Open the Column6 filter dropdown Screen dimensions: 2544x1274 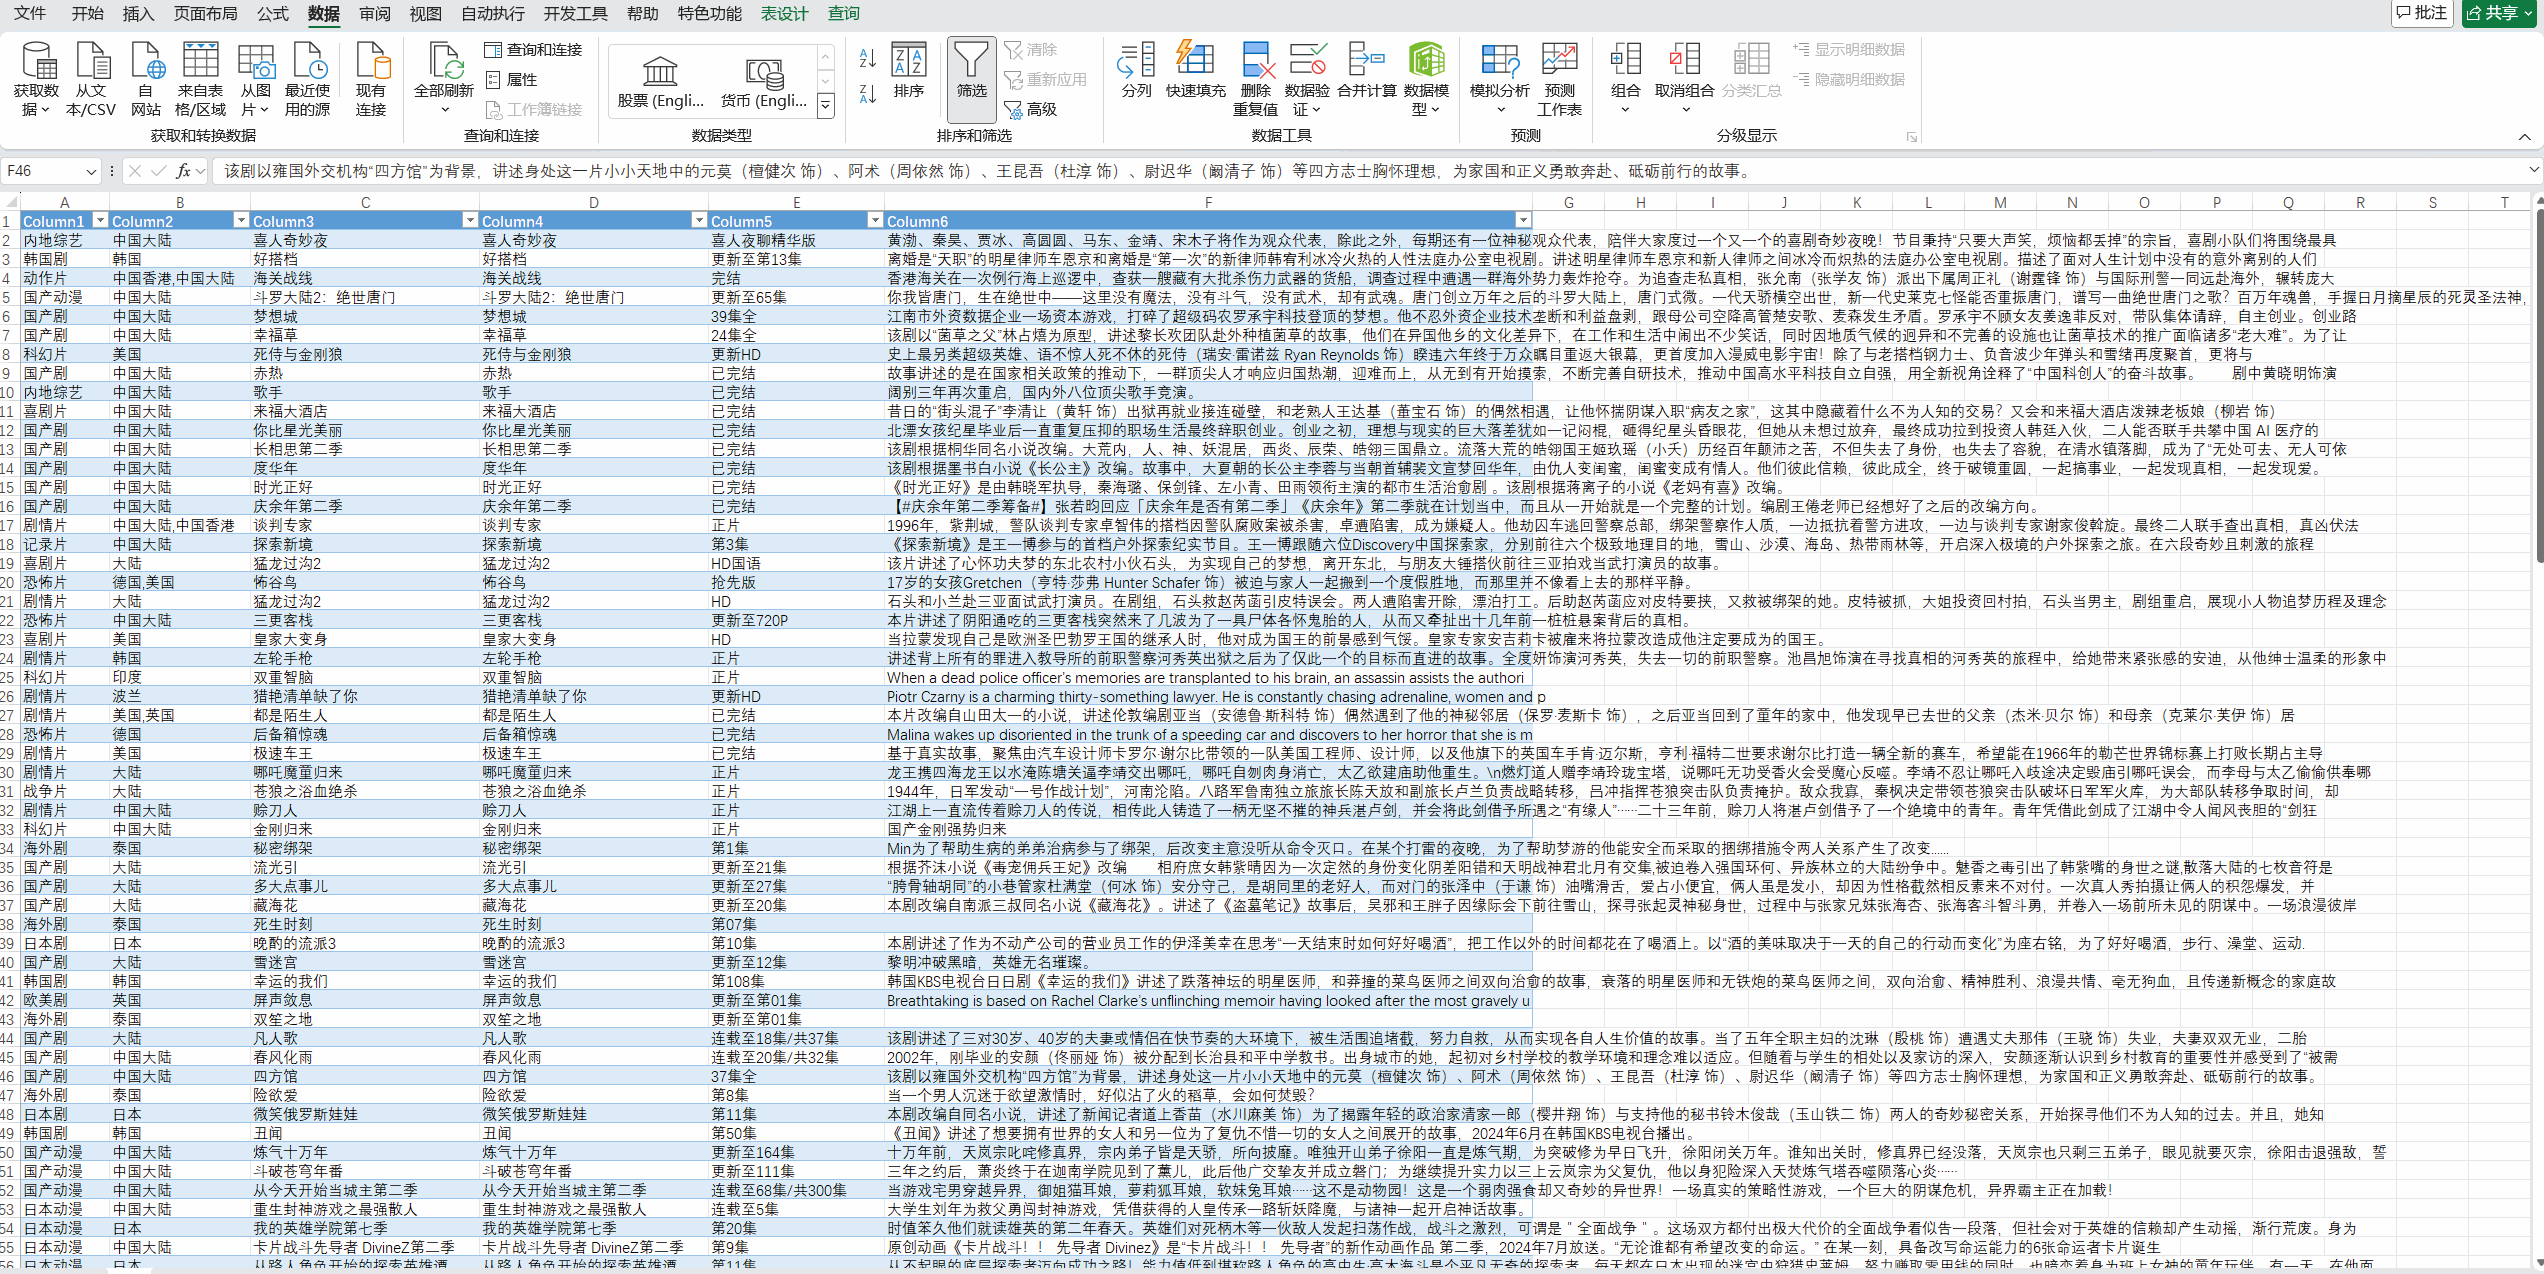(1522, 220)
